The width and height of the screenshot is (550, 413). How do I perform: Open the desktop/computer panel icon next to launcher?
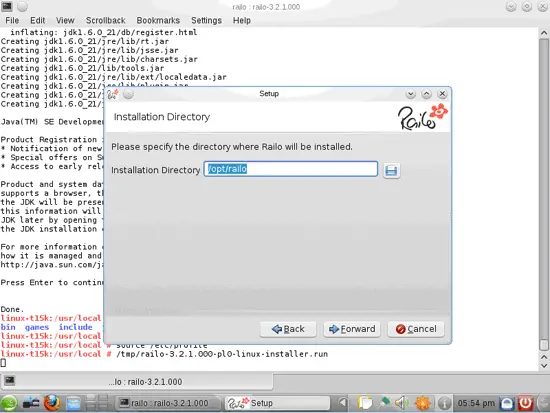pyautogui.click(x=31, y=403)
